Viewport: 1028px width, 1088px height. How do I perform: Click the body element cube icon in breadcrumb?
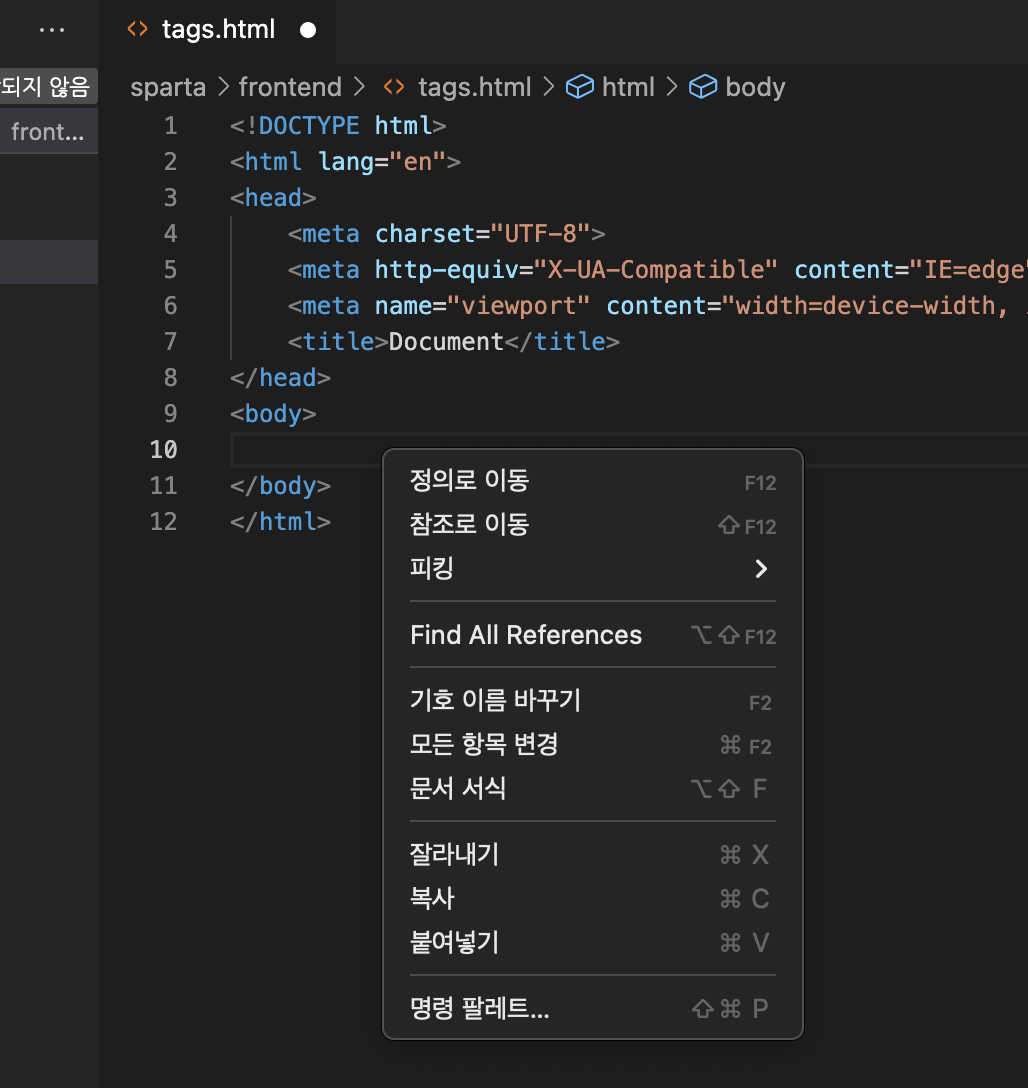tap(703, 87)
